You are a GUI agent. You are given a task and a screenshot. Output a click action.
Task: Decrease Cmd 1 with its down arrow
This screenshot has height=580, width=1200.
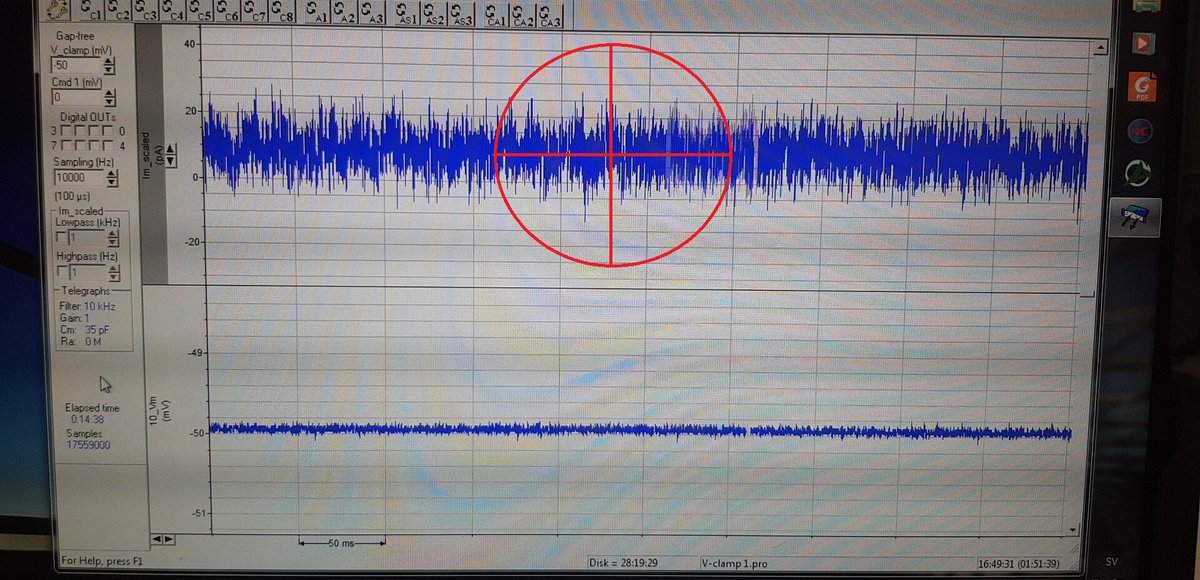tap(109, 103)
